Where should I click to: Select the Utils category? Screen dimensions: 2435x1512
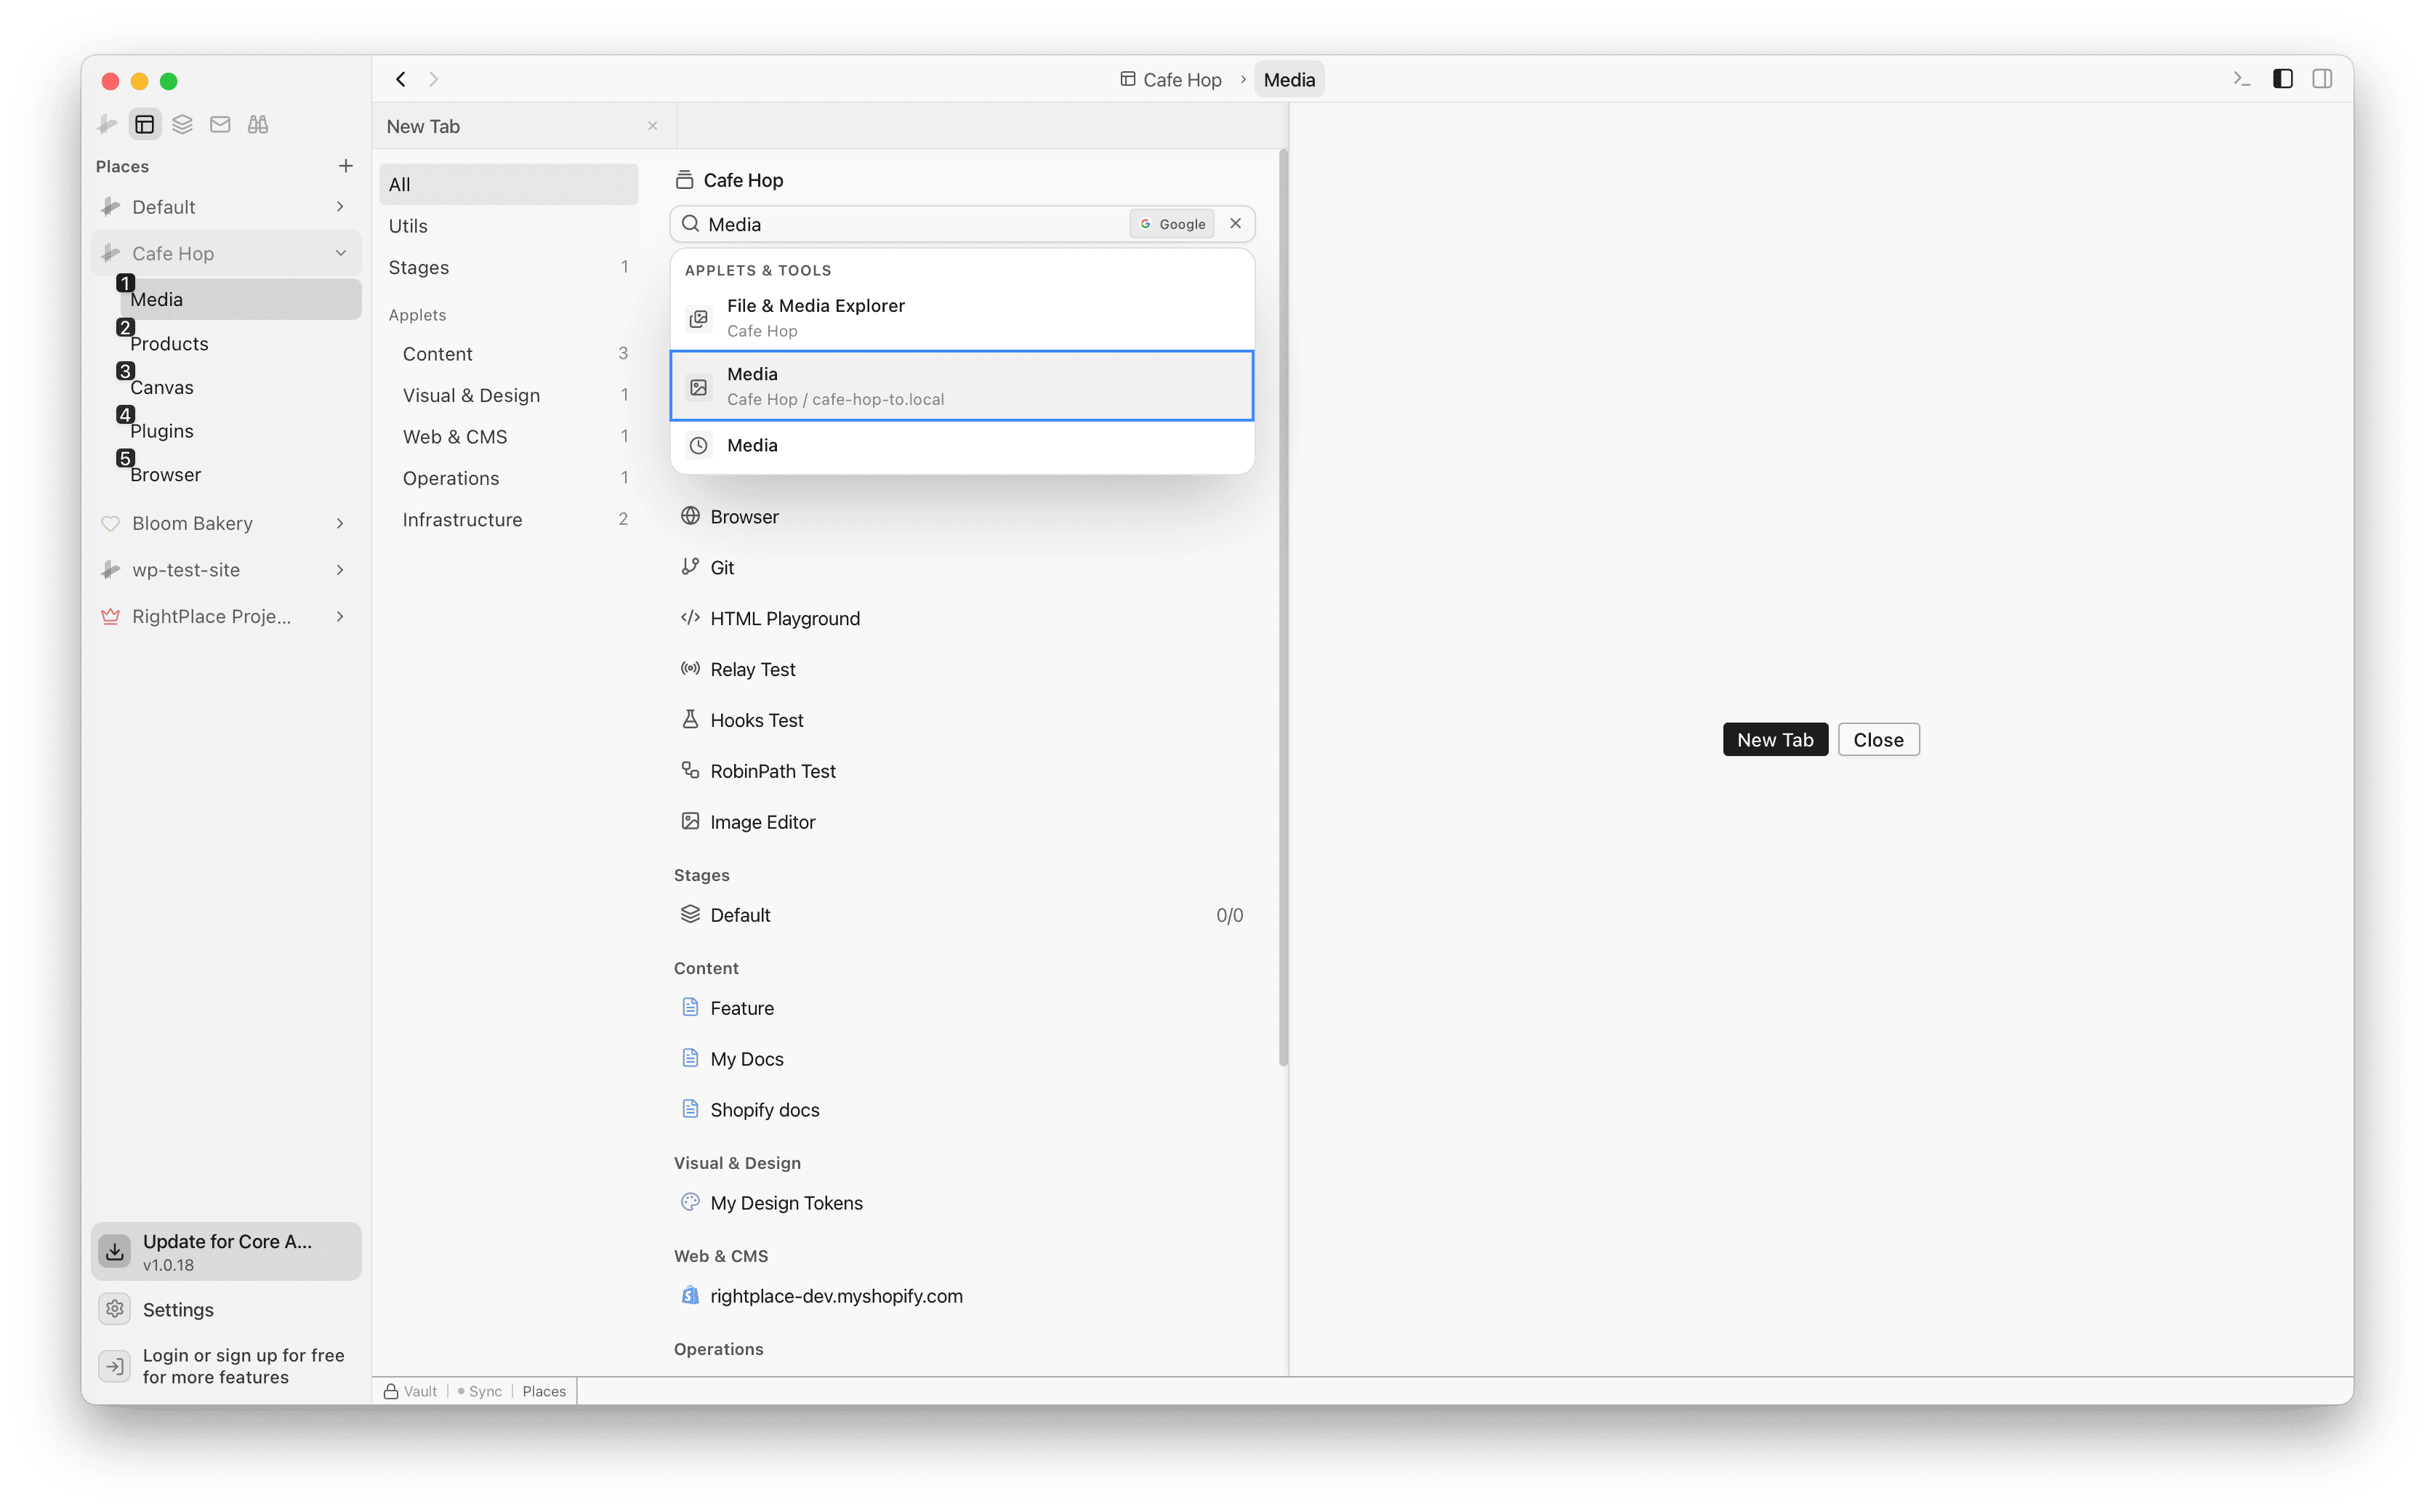coord(508,226)
